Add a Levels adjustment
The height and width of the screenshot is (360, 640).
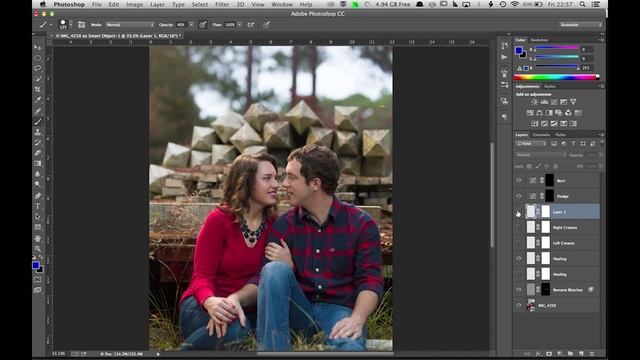tap(544, 102)
